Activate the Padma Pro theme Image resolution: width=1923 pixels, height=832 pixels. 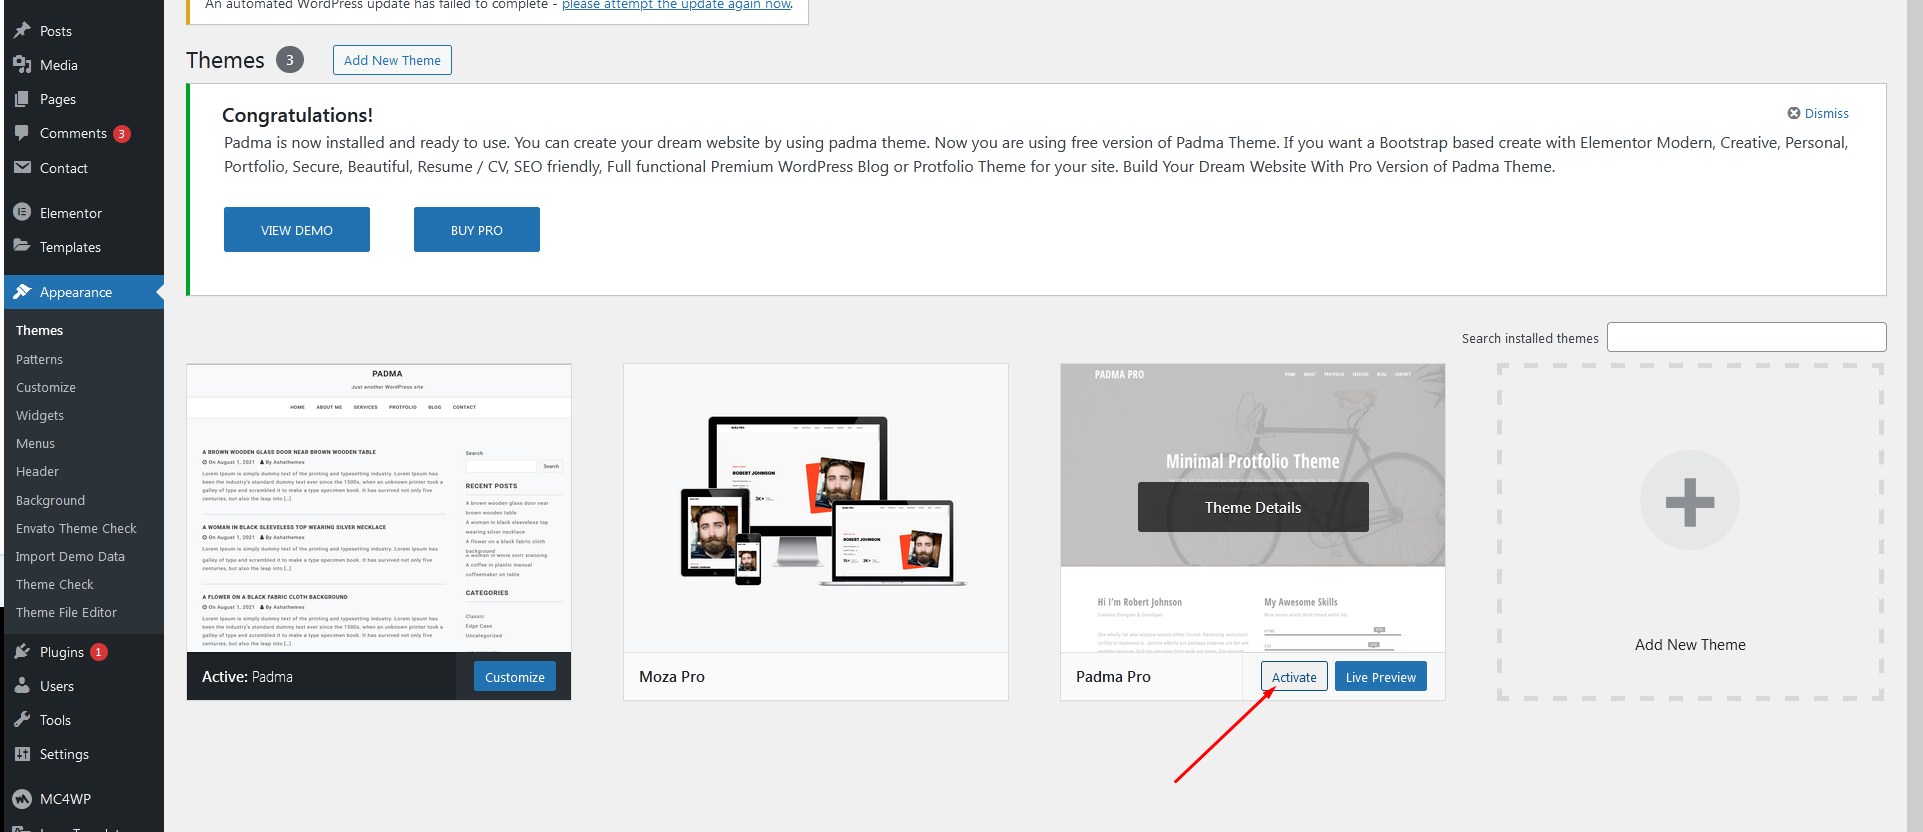pos(1294,677)
